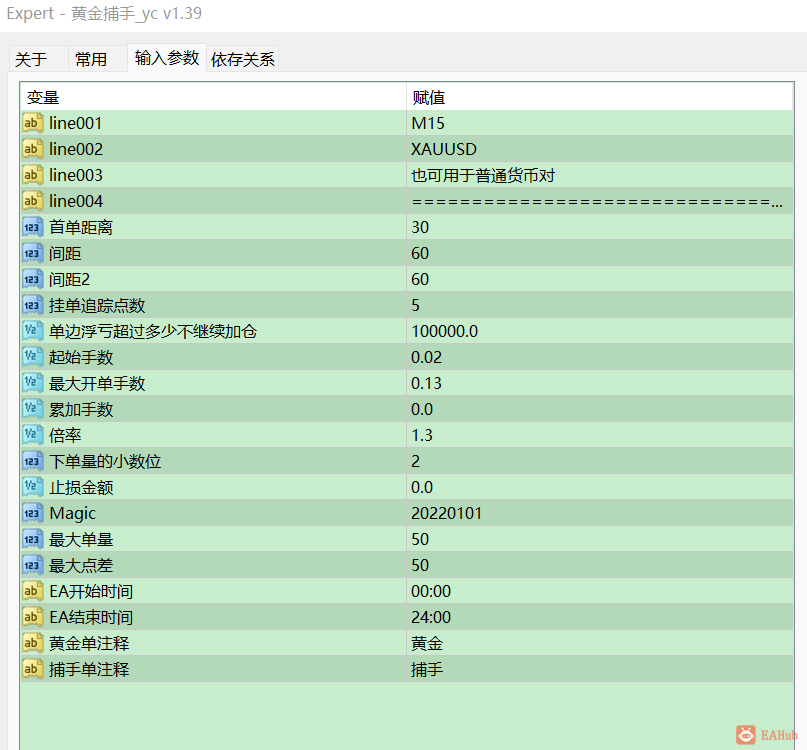The image size is (807, 750).
Task: Edit the line001 value M15
Action: point(600,123)
